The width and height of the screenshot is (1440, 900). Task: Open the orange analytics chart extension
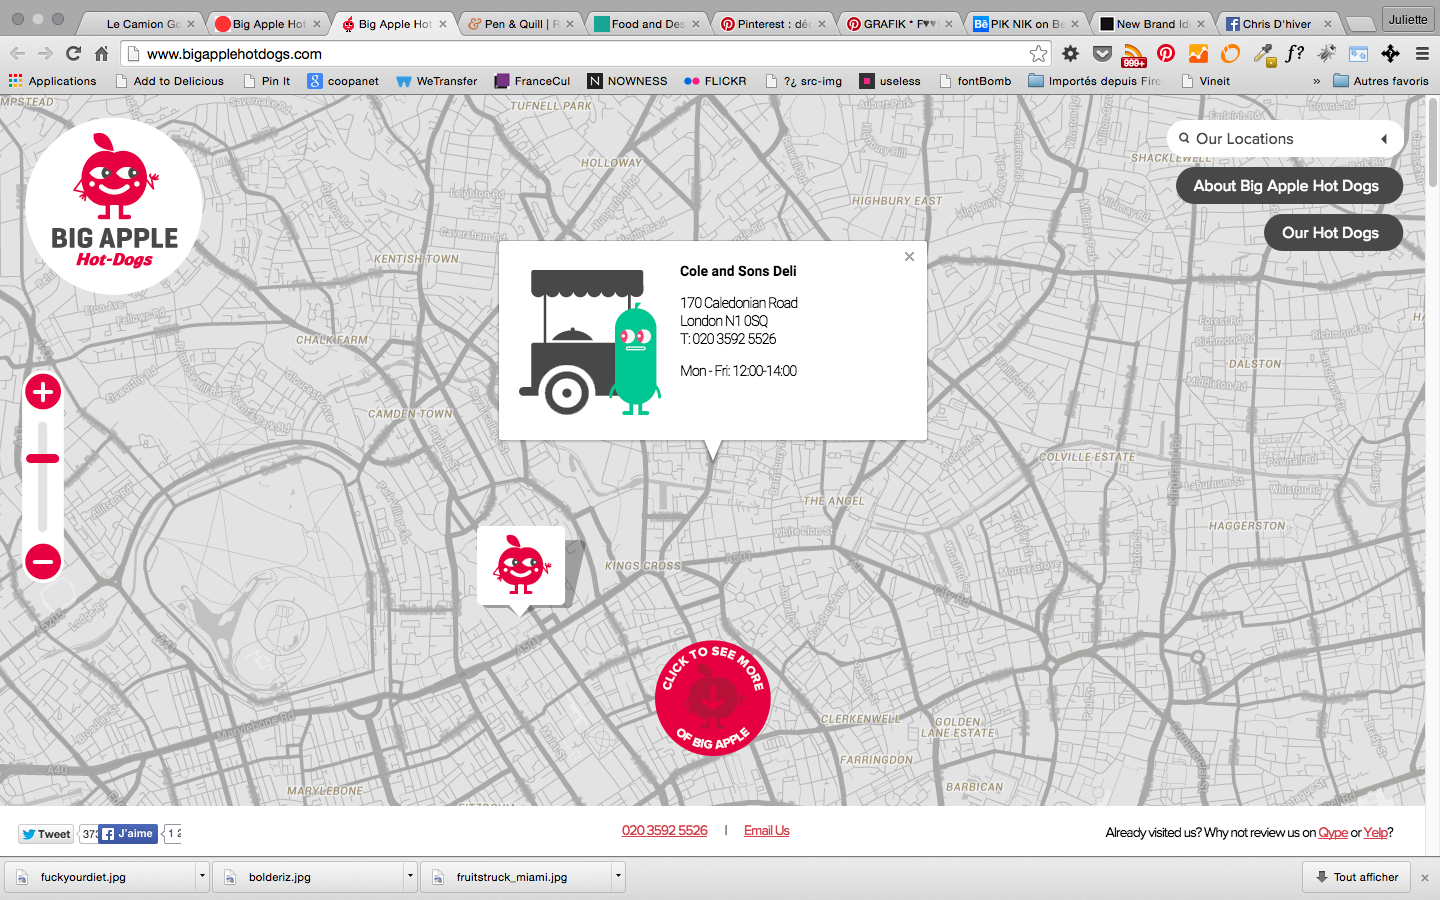(x=1198, y=54)
